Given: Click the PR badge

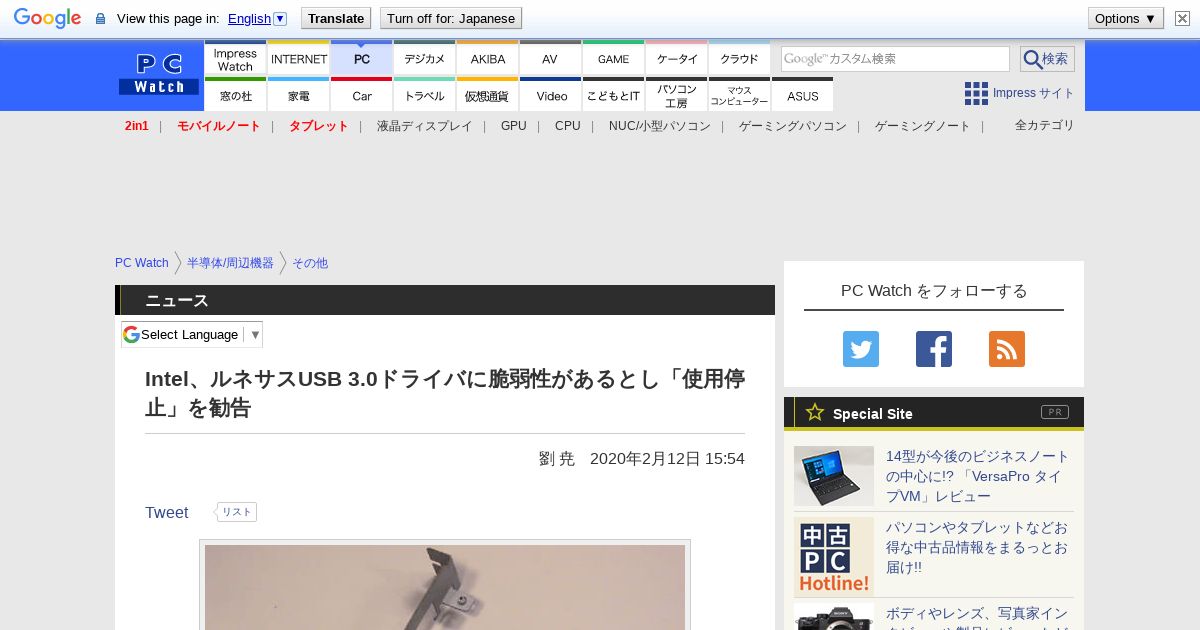Looking at the screenshot, I should coord(1054,412).
